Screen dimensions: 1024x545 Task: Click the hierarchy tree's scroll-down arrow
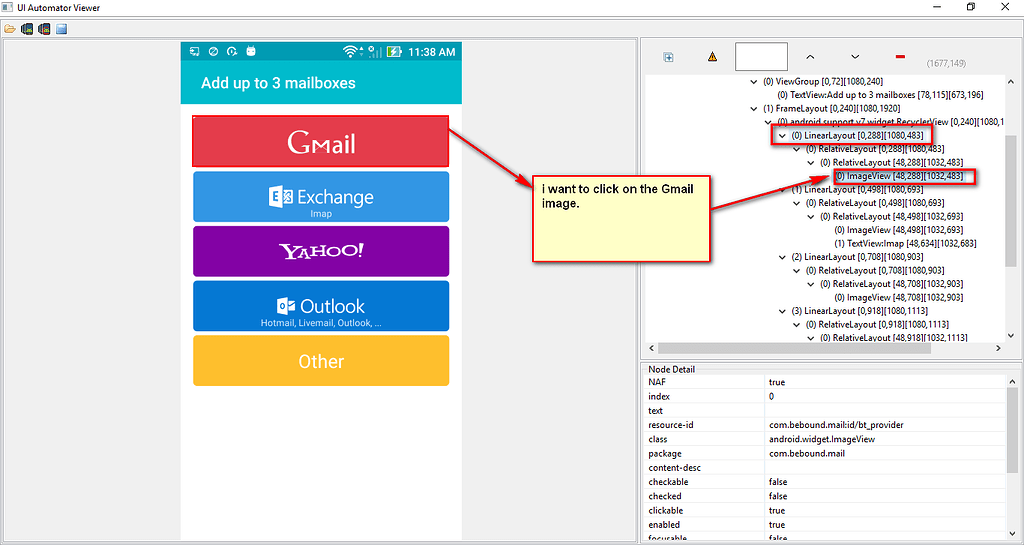point(1012,335)
